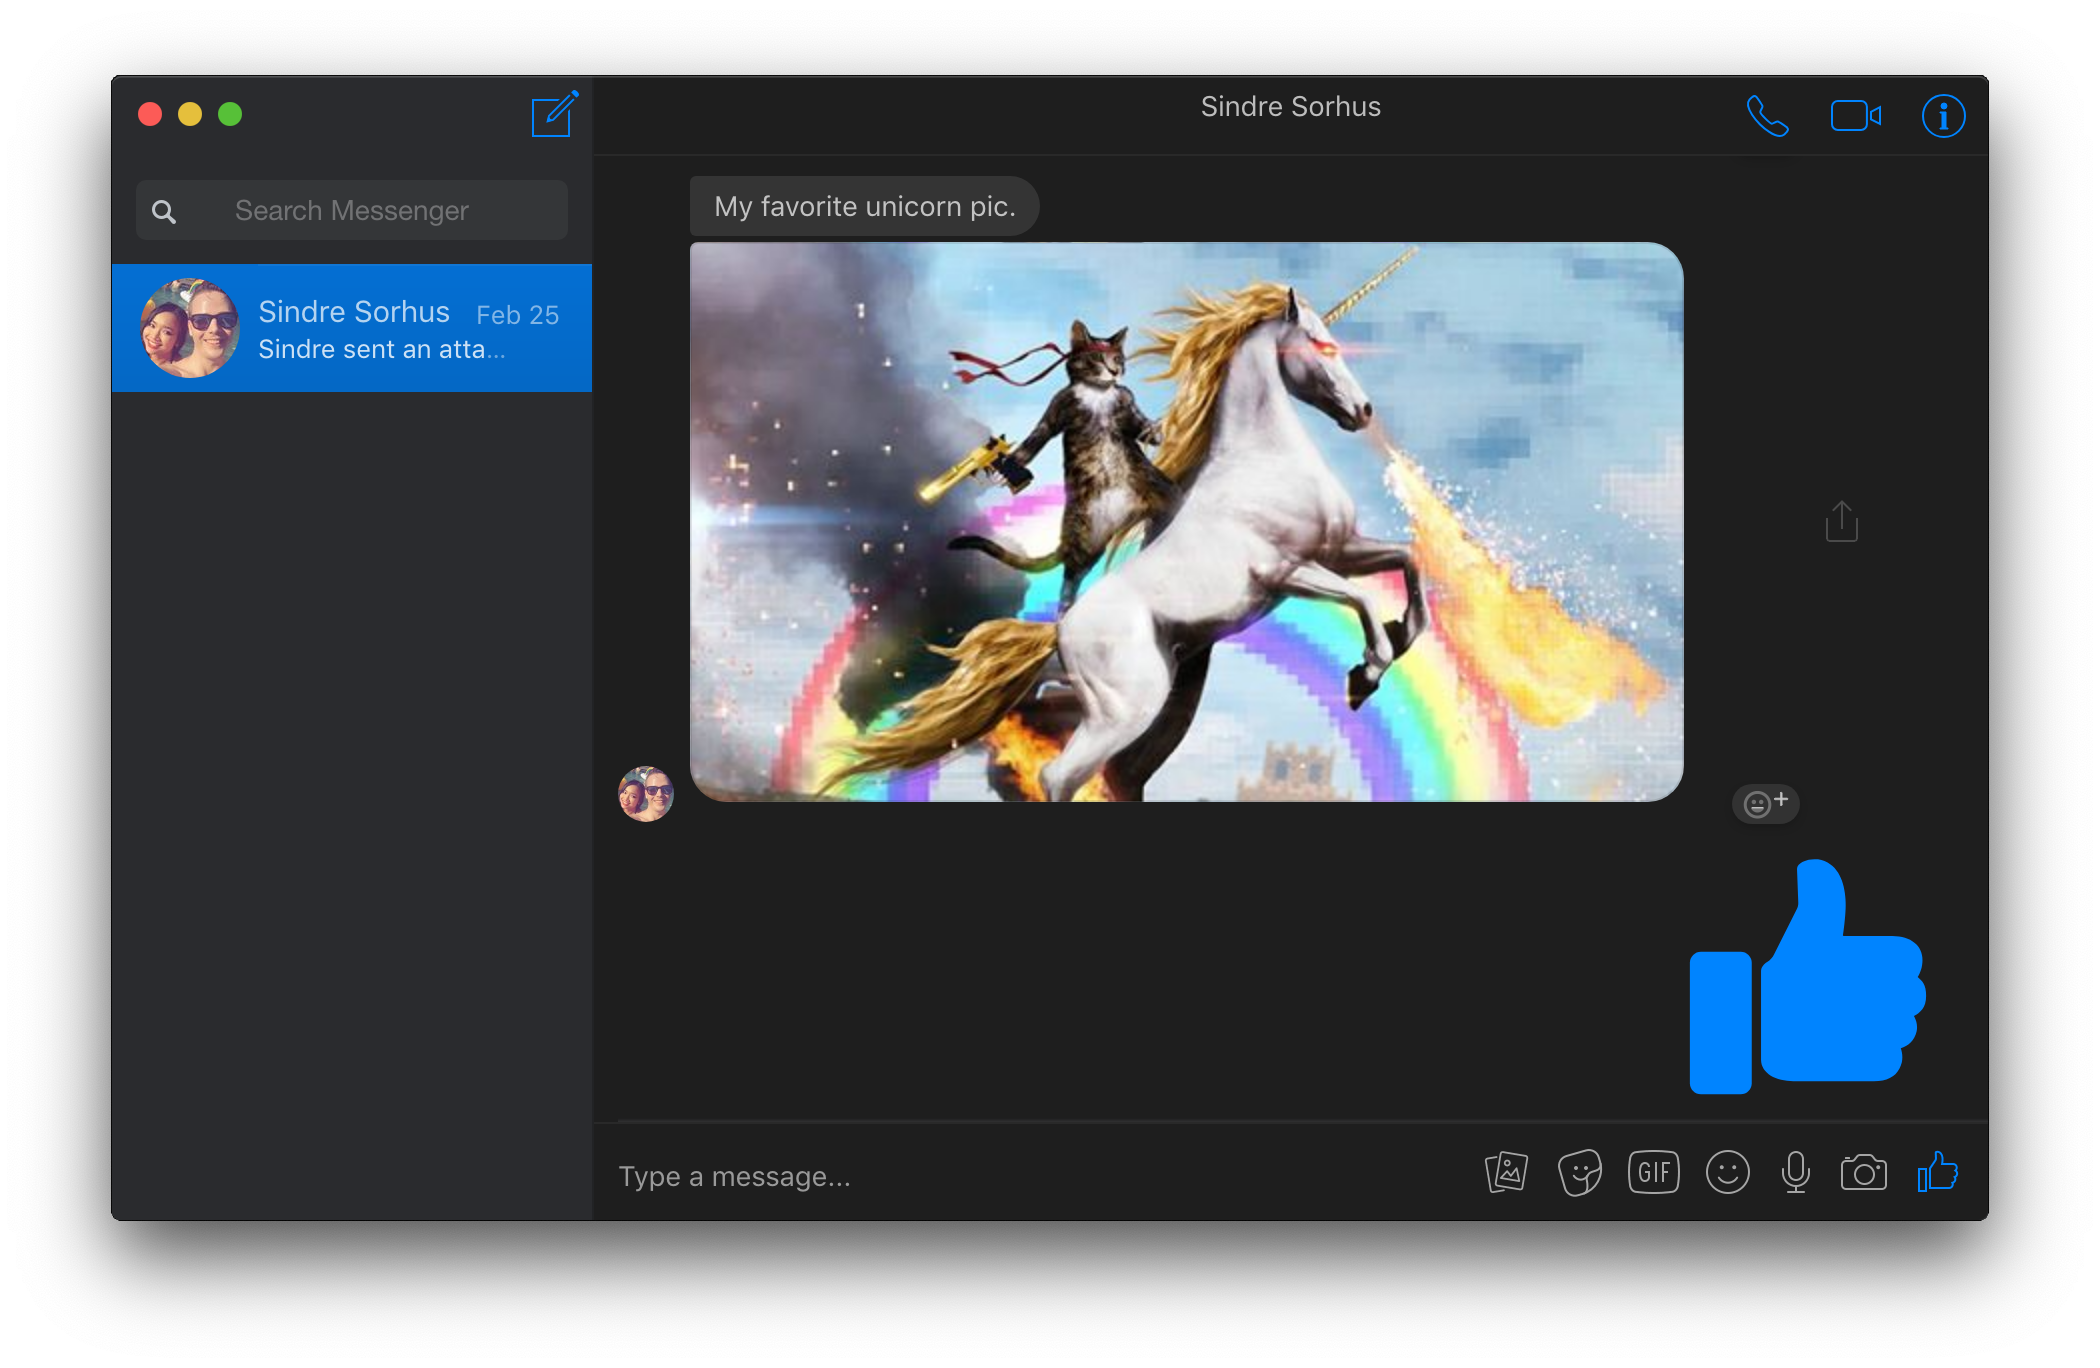Select the Sindre Sorhus conversation
The image size is (2100, 1368).
pyautogui.click(x=352, y=328)
